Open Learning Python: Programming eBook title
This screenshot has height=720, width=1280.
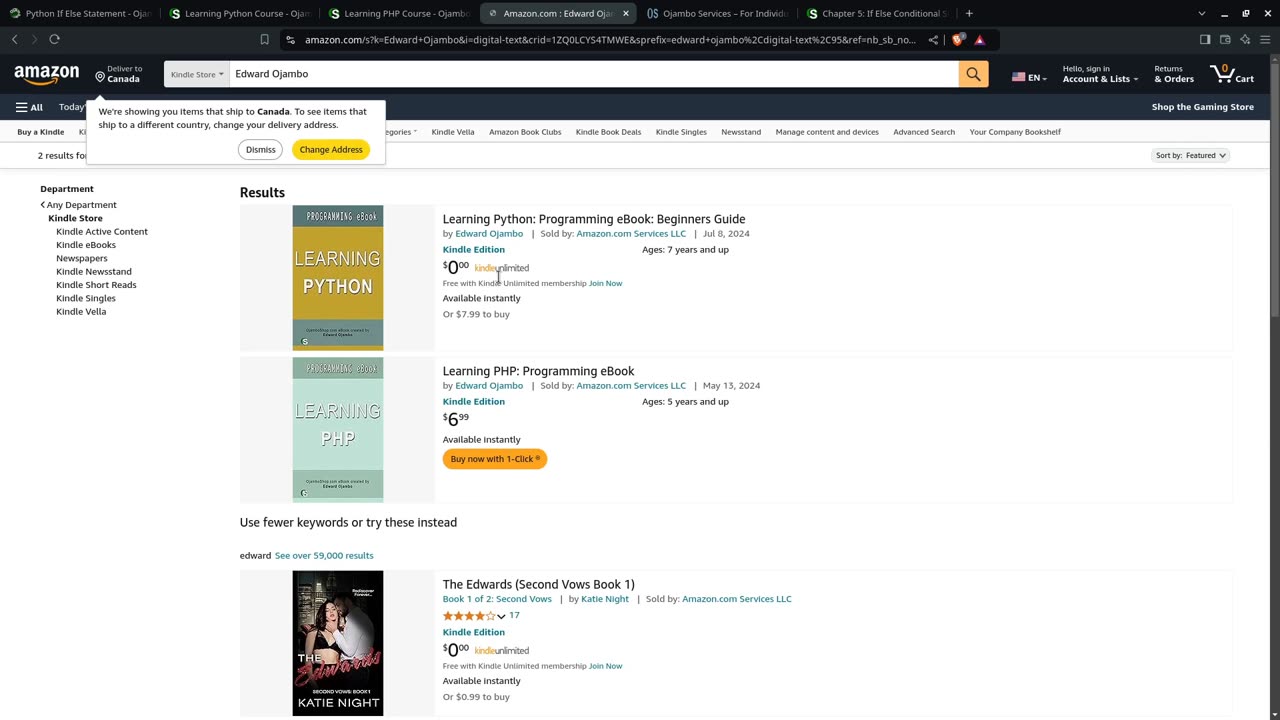pos(594,219)
